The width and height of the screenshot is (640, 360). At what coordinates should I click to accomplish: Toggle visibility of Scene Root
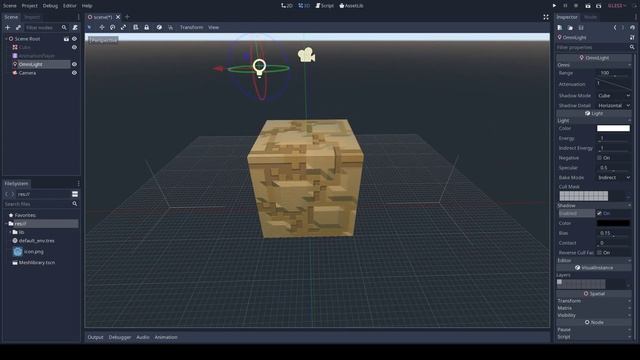tap(74, 39)
